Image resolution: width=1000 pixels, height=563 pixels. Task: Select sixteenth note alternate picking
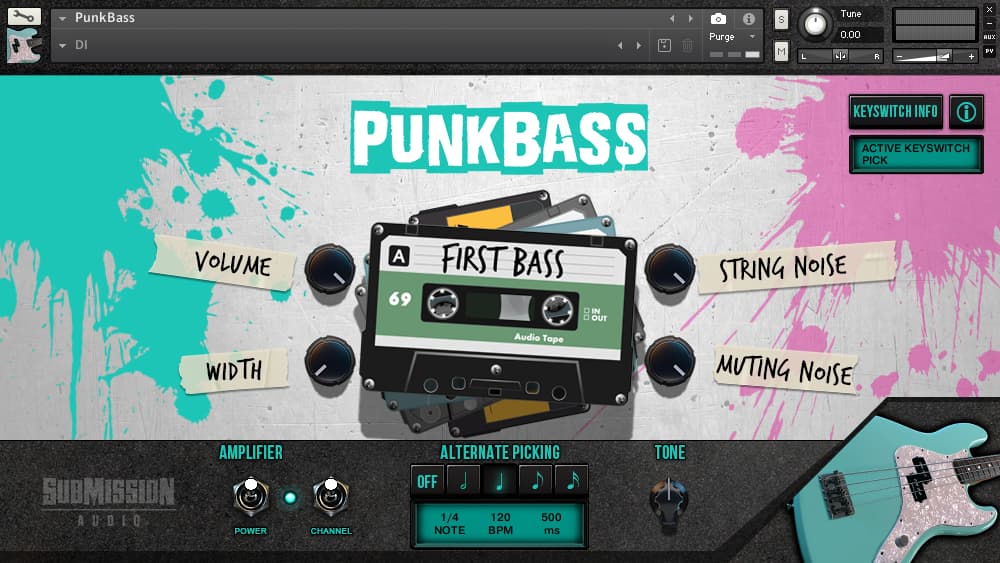572,481
